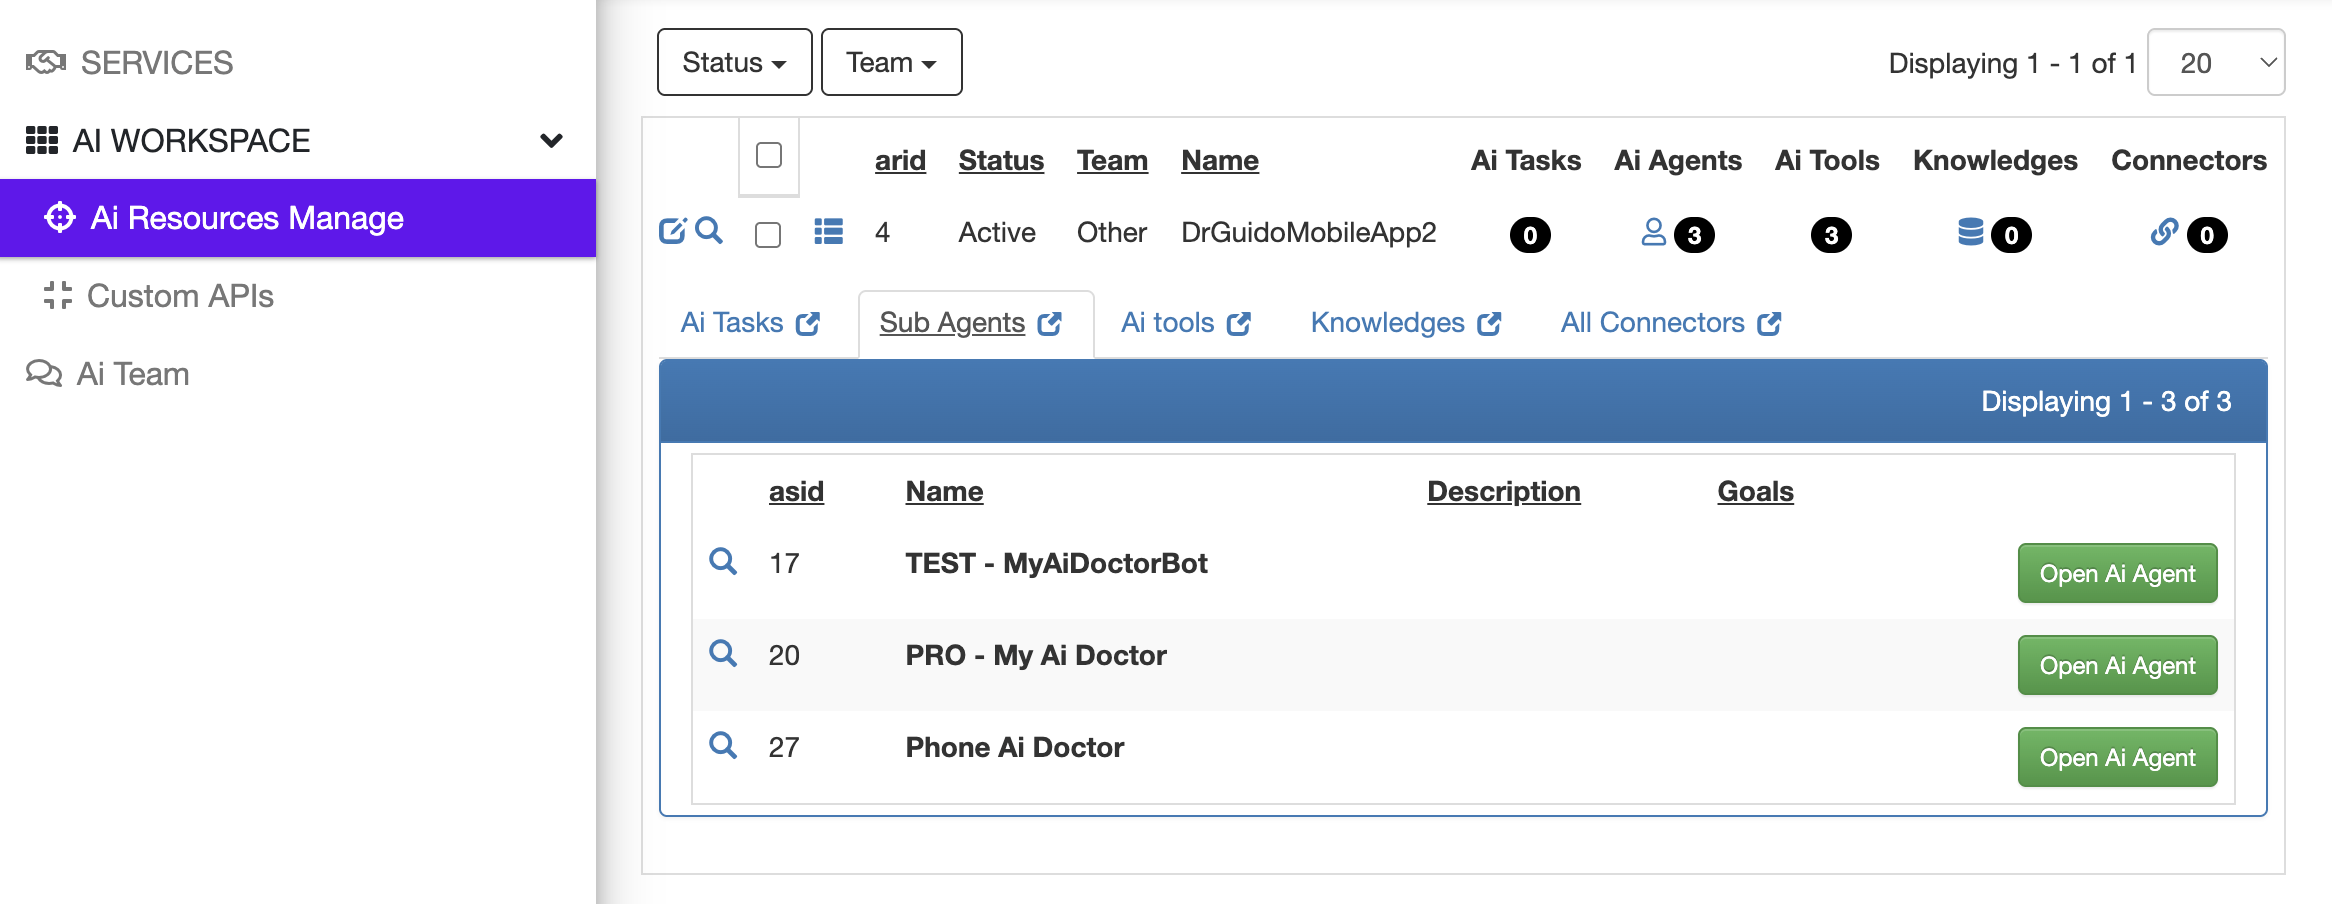Open Custom APIs in the sidebar
Screen dimensions: 2332x904
[180, 296]
